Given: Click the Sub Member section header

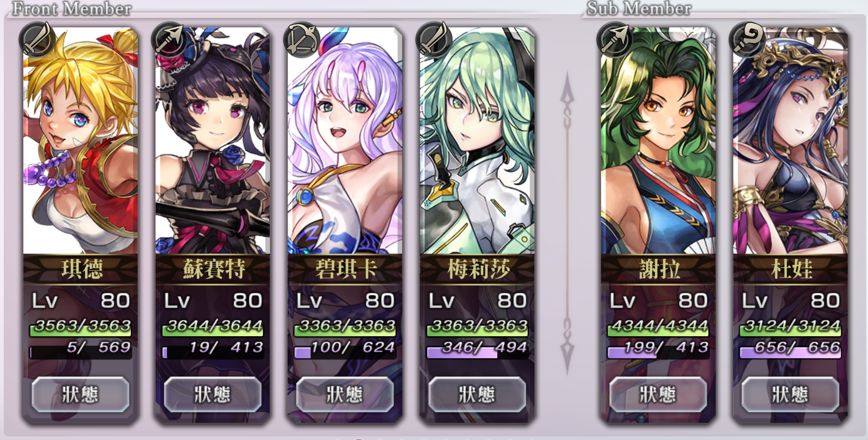Looking at the screenshot, I should pyautogui.click(x=639, y=9).
